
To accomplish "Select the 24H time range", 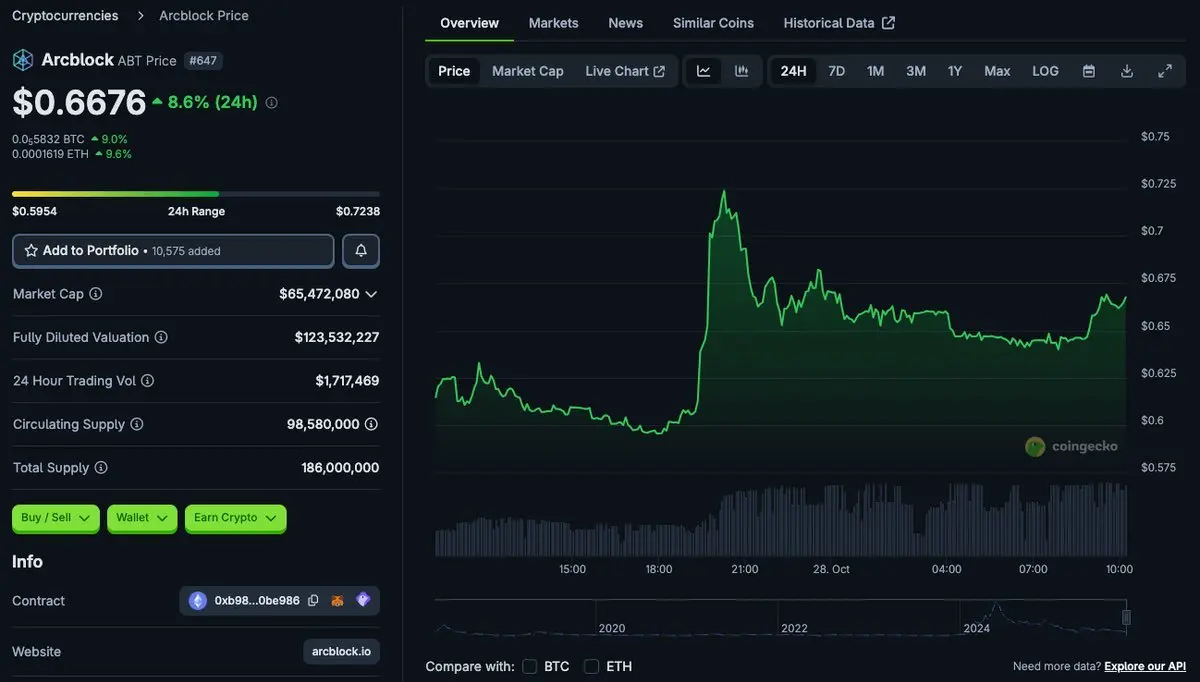I will point(793,71).
